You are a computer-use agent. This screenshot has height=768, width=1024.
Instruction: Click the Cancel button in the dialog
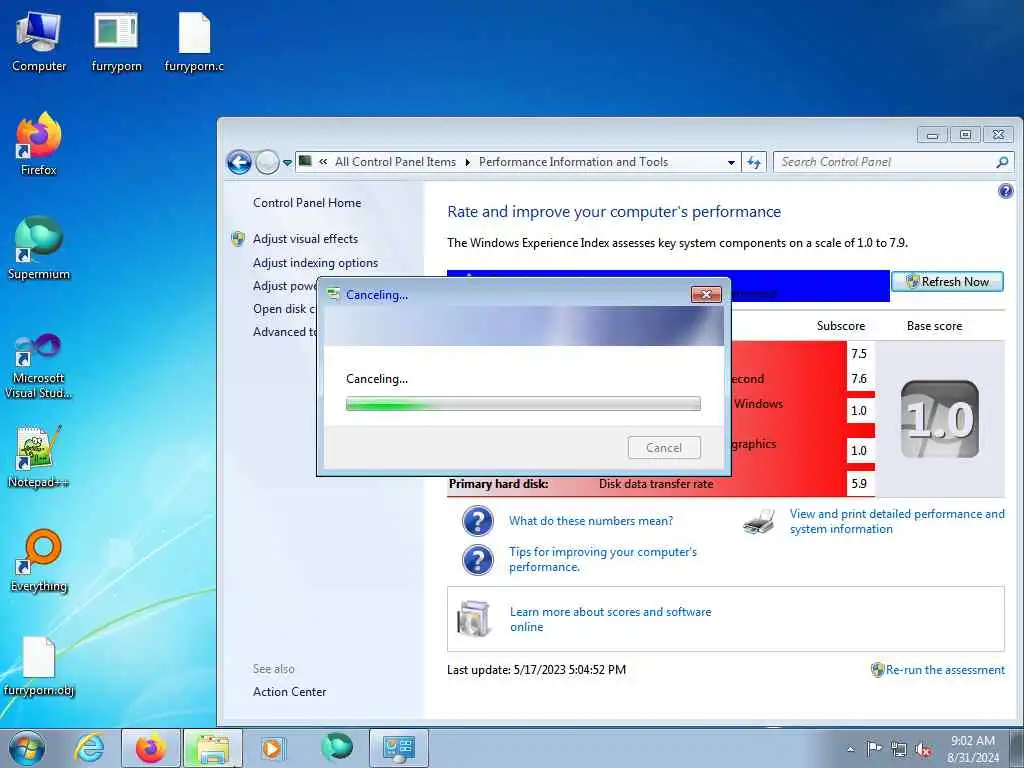664,447
